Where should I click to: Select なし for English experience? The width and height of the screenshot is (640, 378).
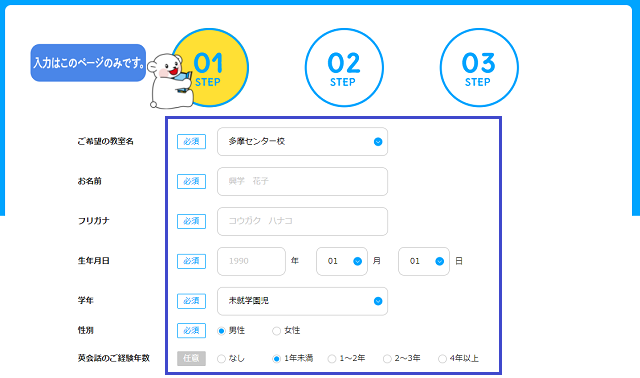click(221, 359)
